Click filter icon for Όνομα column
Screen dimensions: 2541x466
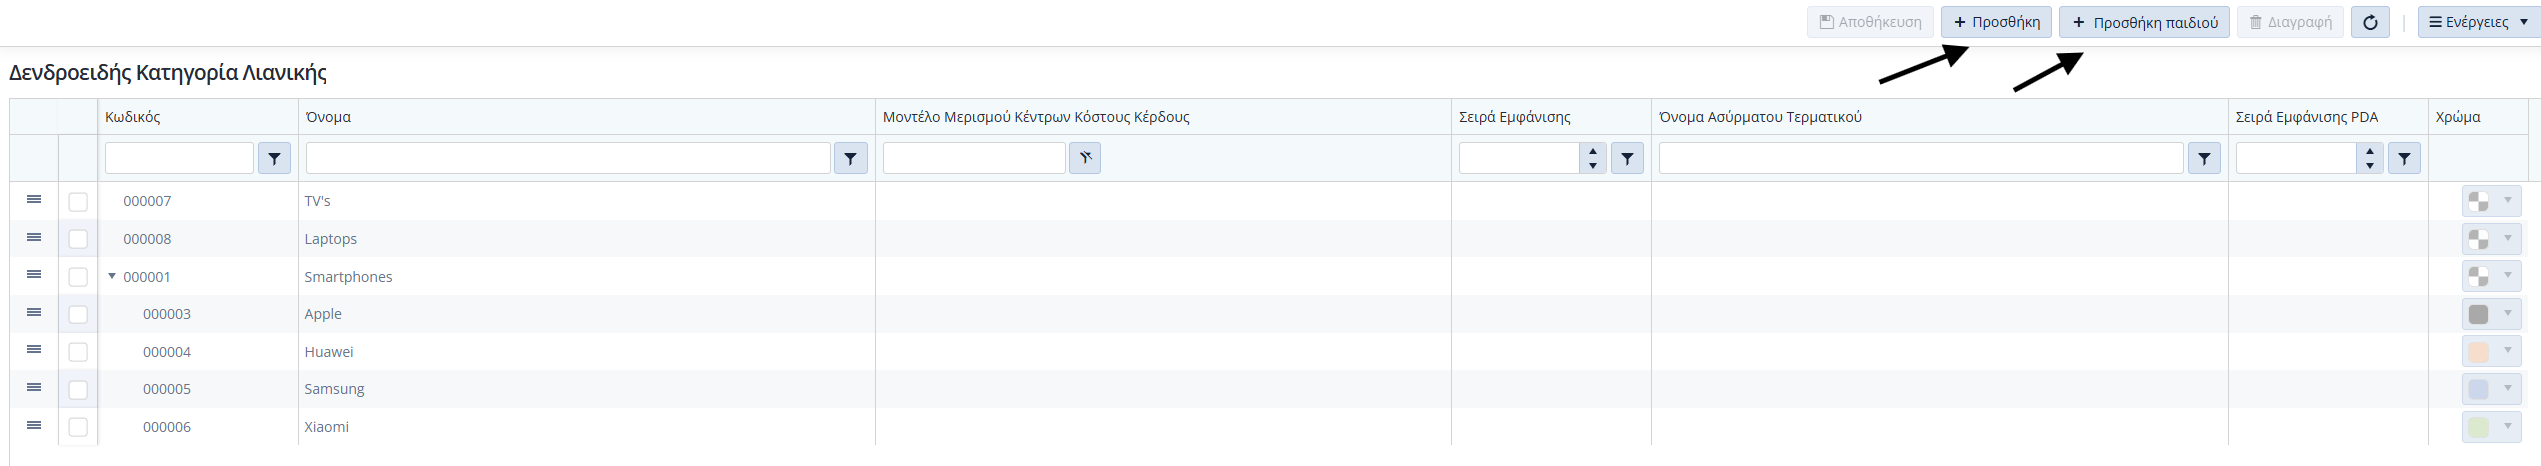pos(850,158)
